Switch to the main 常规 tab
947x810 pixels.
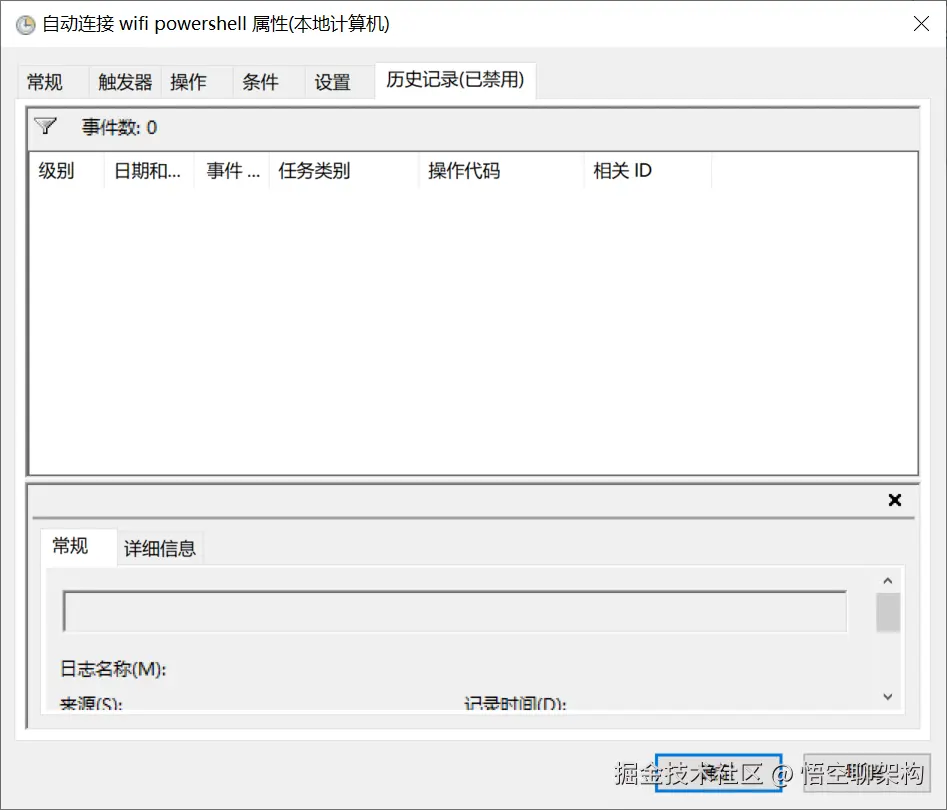pyautogui.click(x=46, y=82)
